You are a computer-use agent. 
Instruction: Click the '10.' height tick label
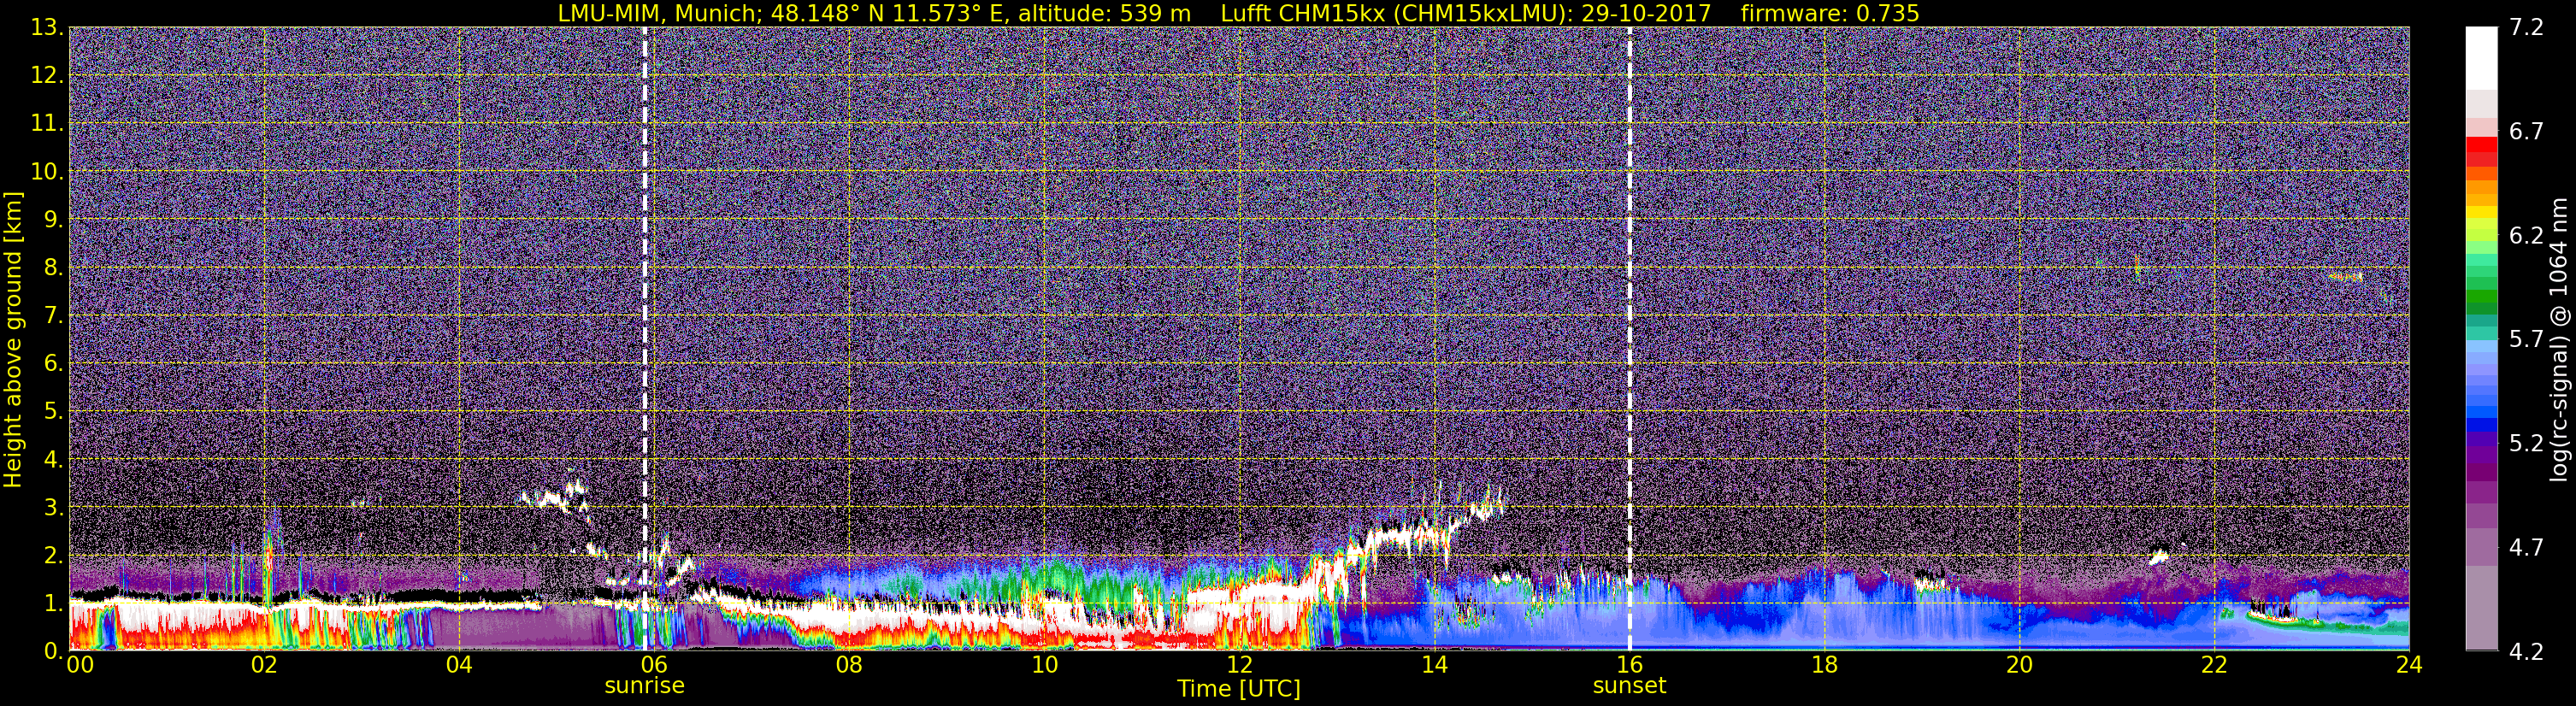(x=46, y=171)
